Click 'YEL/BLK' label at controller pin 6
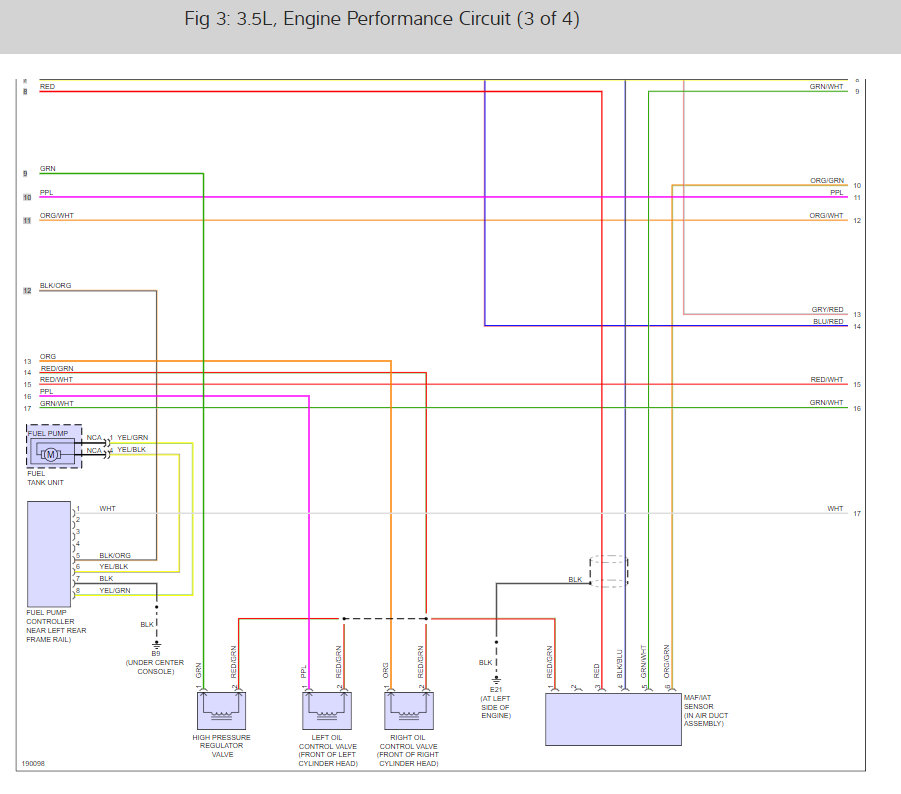 114,566
